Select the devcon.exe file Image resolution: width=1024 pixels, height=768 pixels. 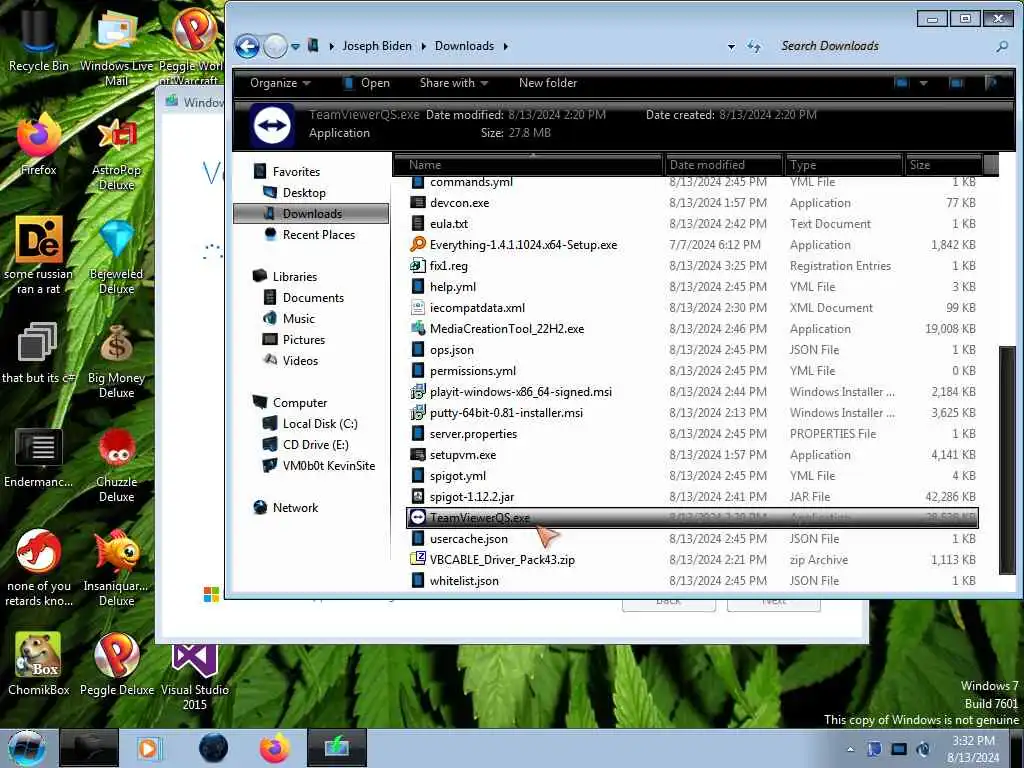(459, 203)
